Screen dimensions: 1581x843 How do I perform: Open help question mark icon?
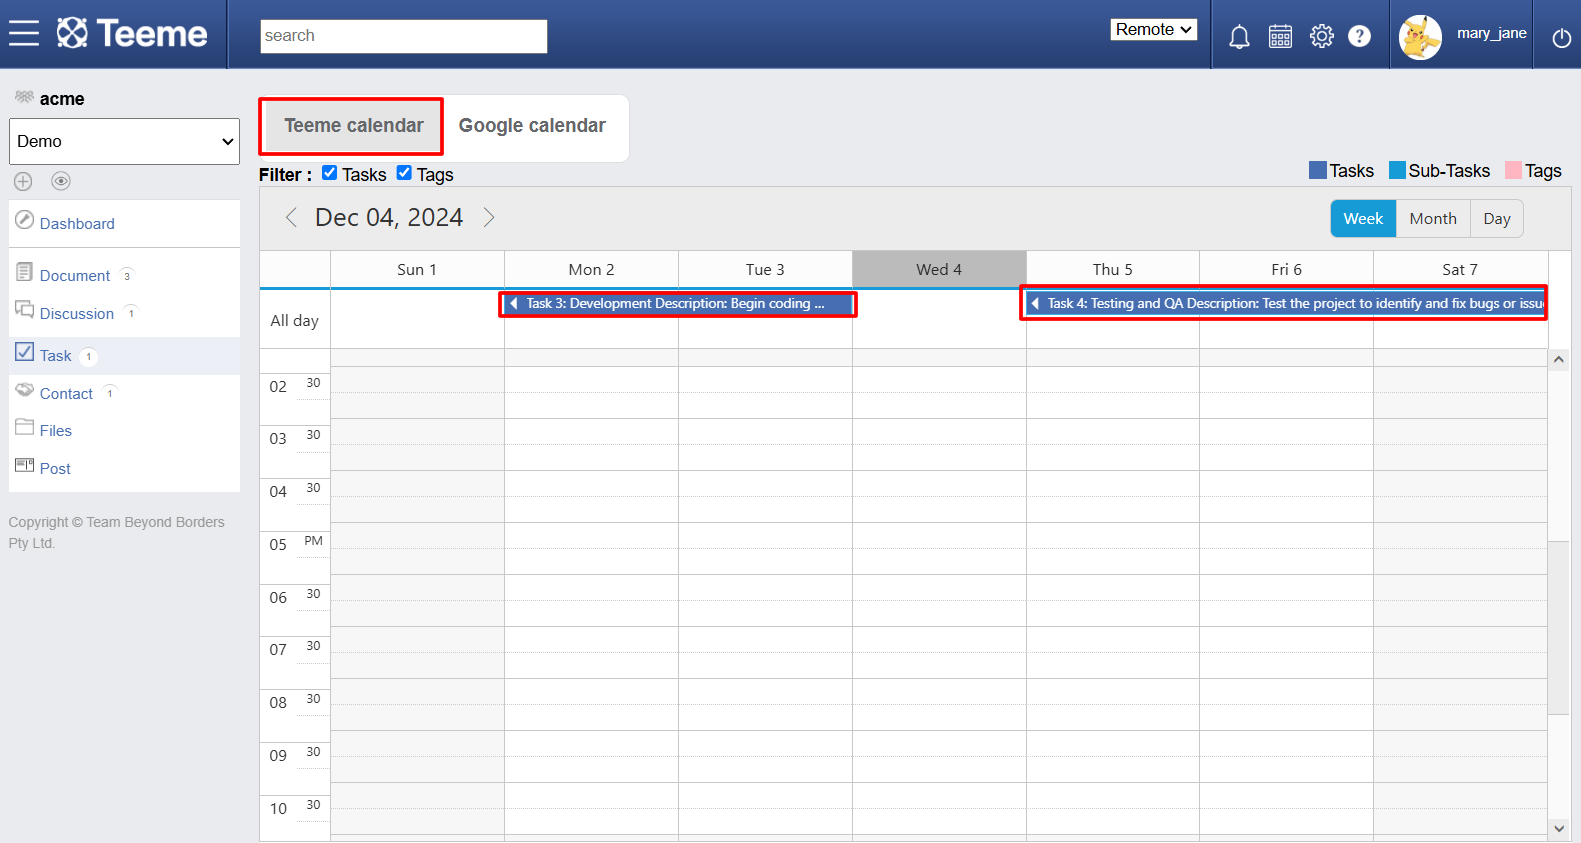pos(1359,36)
